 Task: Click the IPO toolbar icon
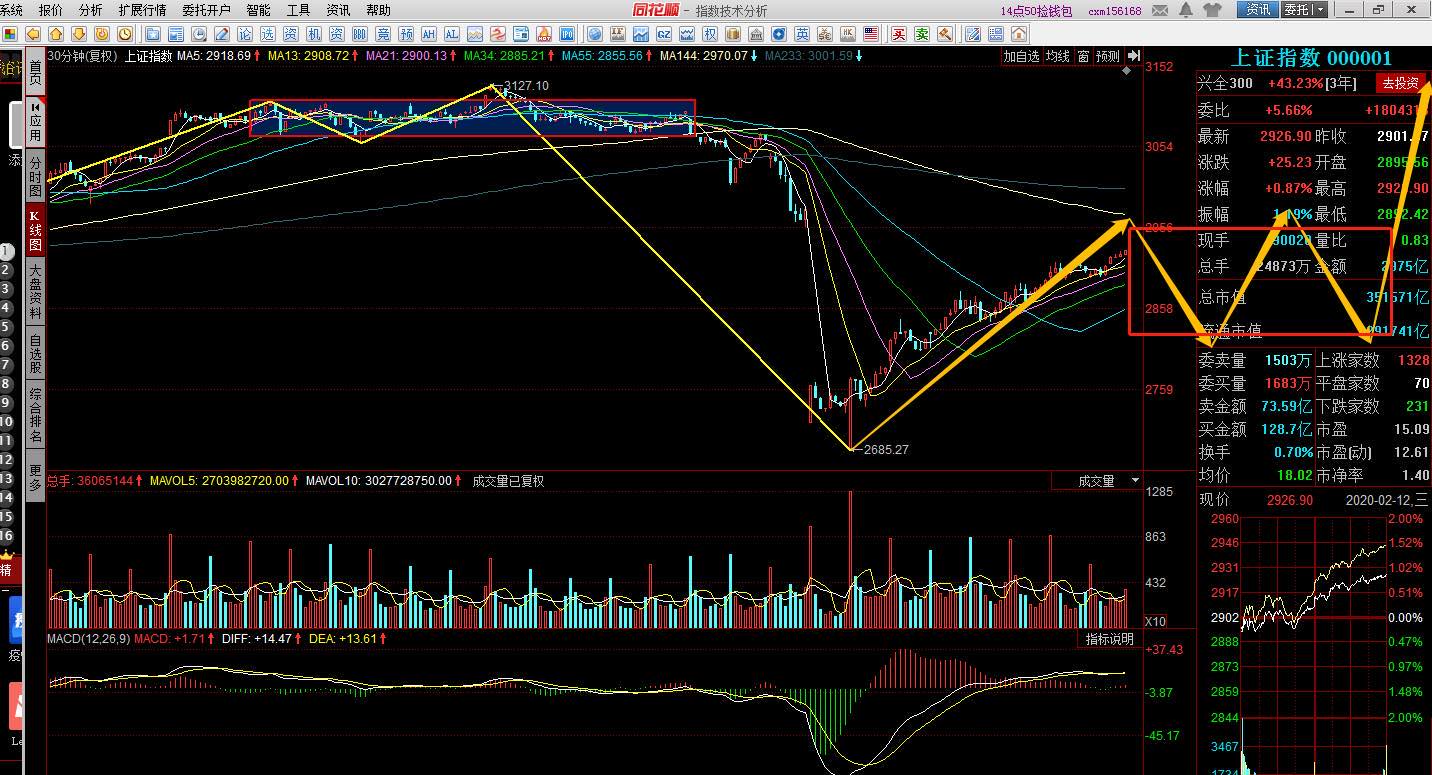[567, 35]
